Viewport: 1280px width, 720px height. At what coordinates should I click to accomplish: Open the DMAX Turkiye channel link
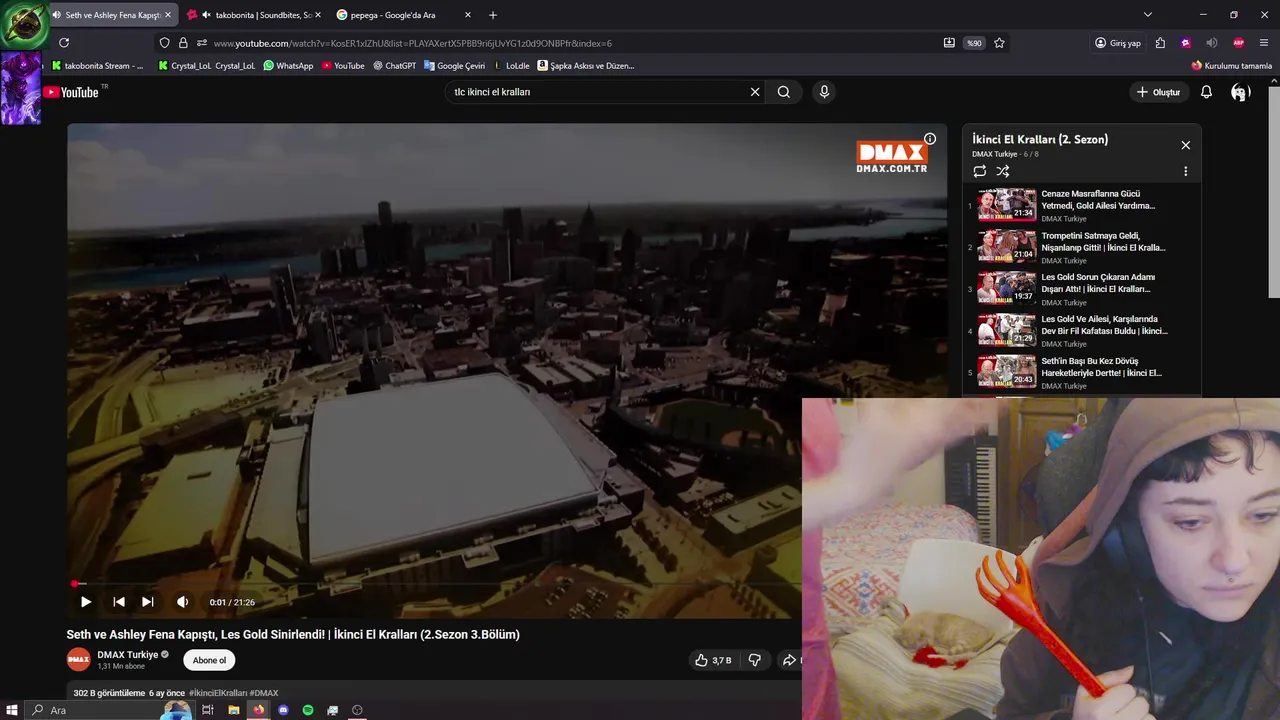(128, 655)
